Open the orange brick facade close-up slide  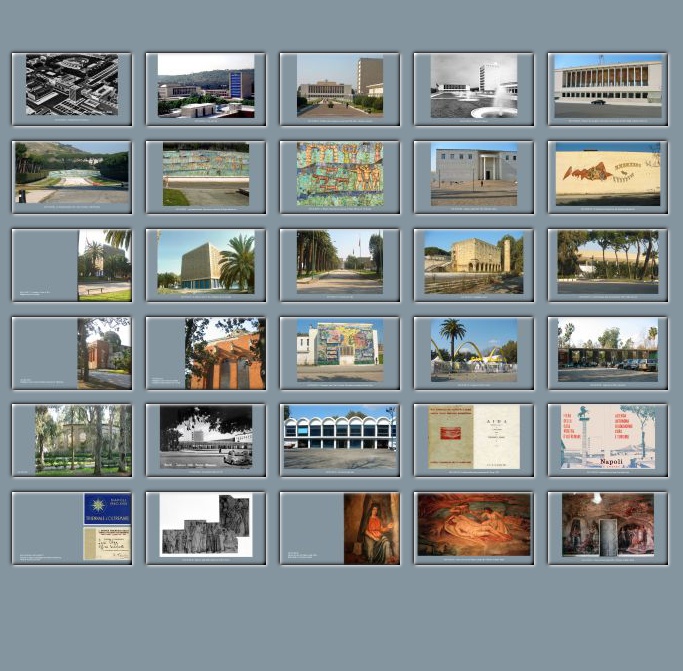[x=206, y=353]
